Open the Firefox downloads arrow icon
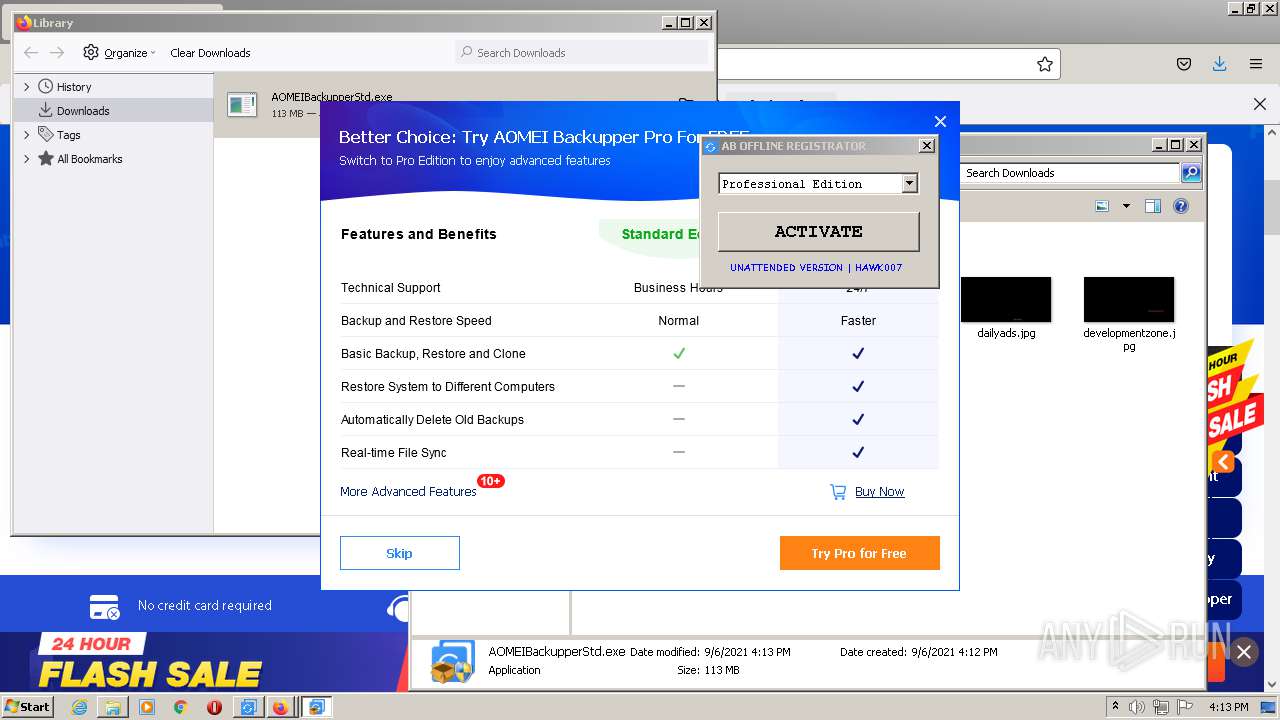The width and height of the screenshot is (1280, 720). pos(1219,64)
